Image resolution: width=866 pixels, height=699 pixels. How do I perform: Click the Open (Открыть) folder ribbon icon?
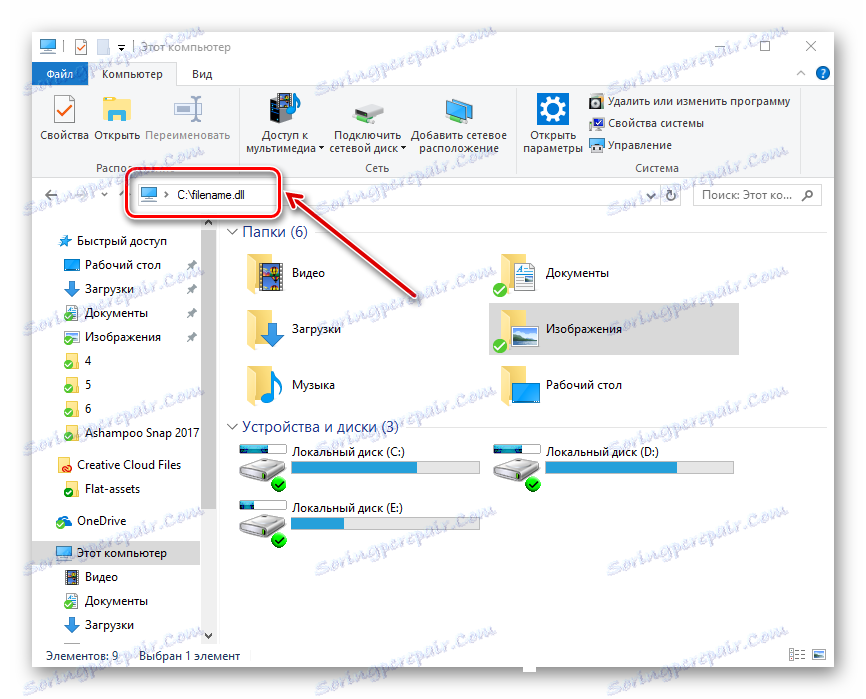click(x=117, y=109)
